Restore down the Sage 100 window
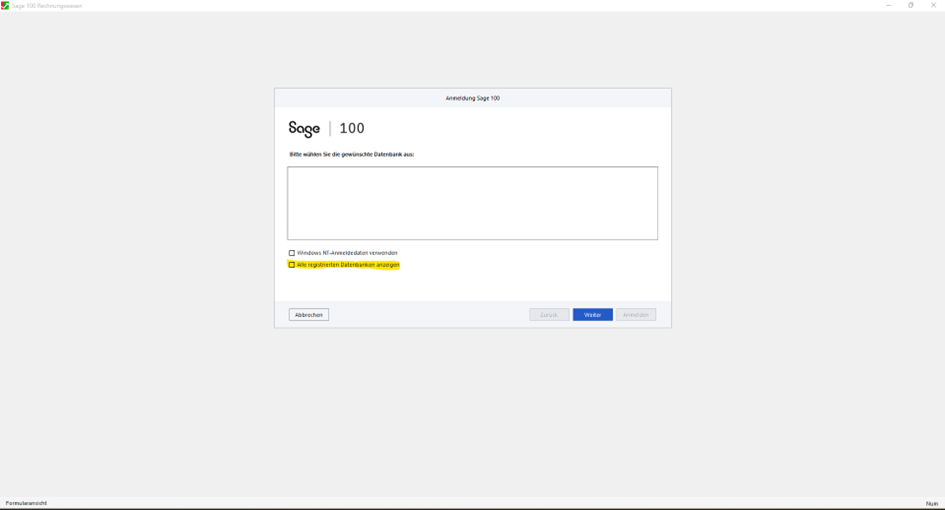 pos(911,5)
